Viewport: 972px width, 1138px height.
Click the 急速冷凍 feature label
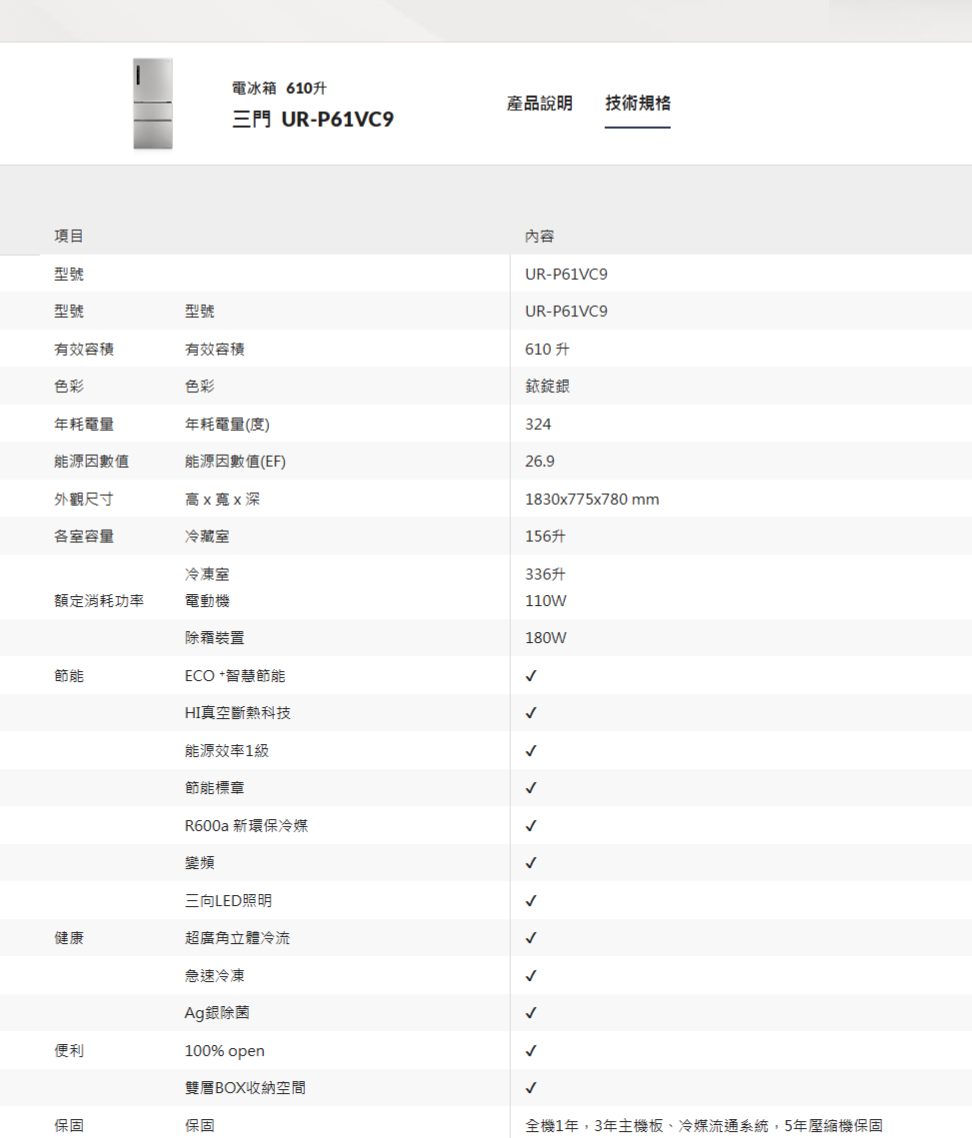(214, 975)
